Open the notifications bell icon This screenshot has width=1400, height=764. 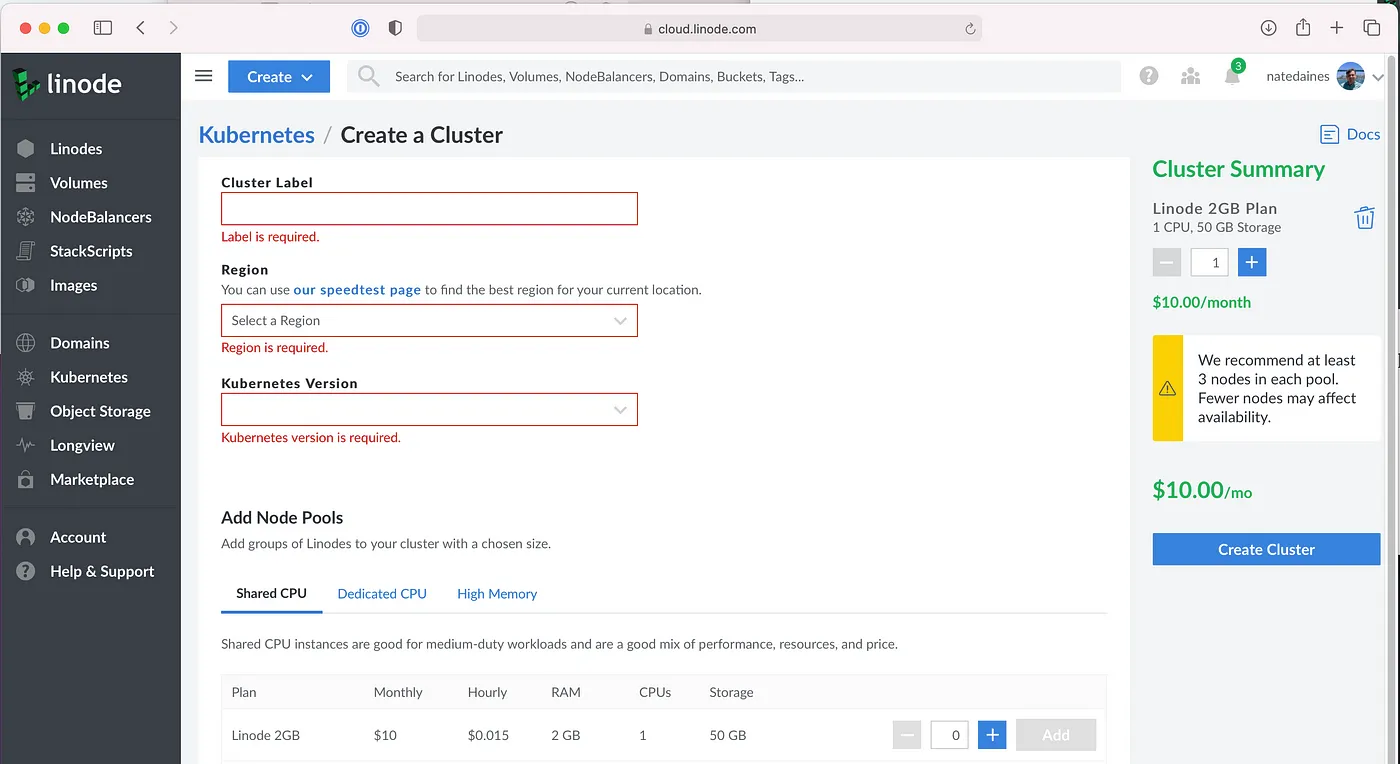[x=1232, y=76]
